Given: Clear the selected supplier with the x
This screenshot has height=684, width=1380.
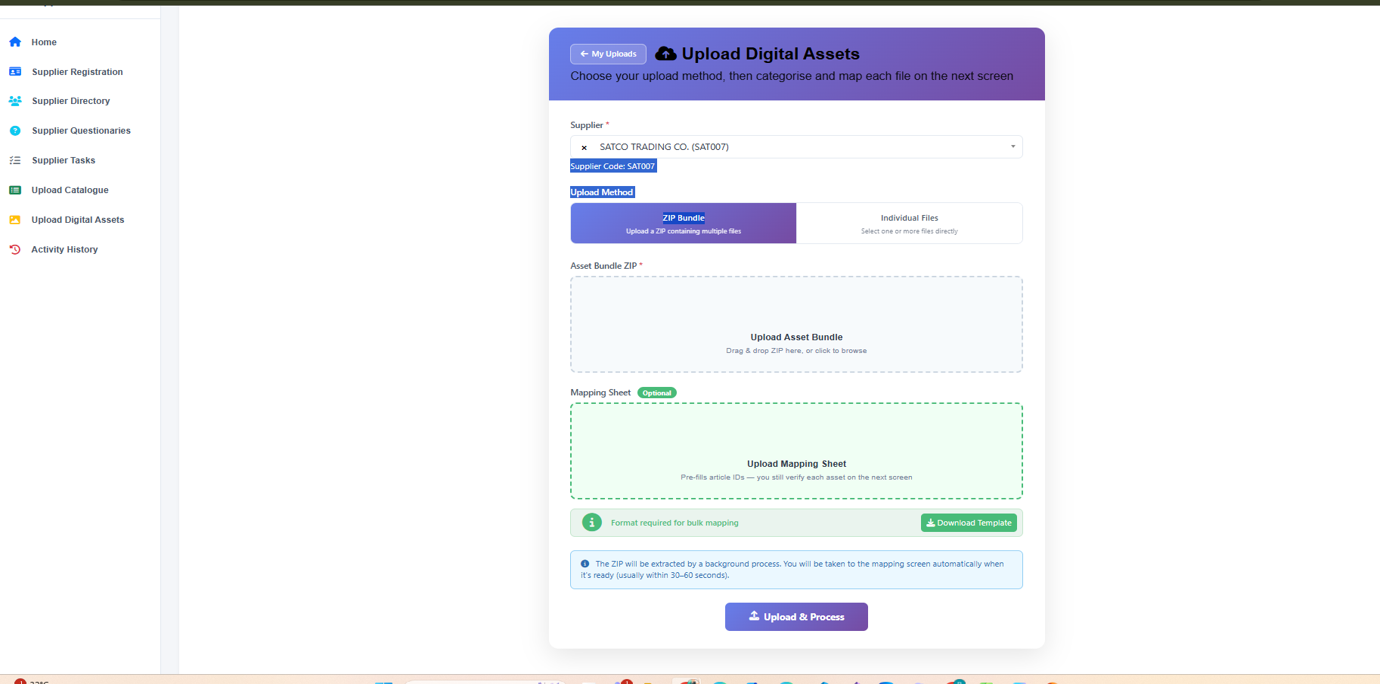Looking at the screenshot, I should [x=584, y=147].
